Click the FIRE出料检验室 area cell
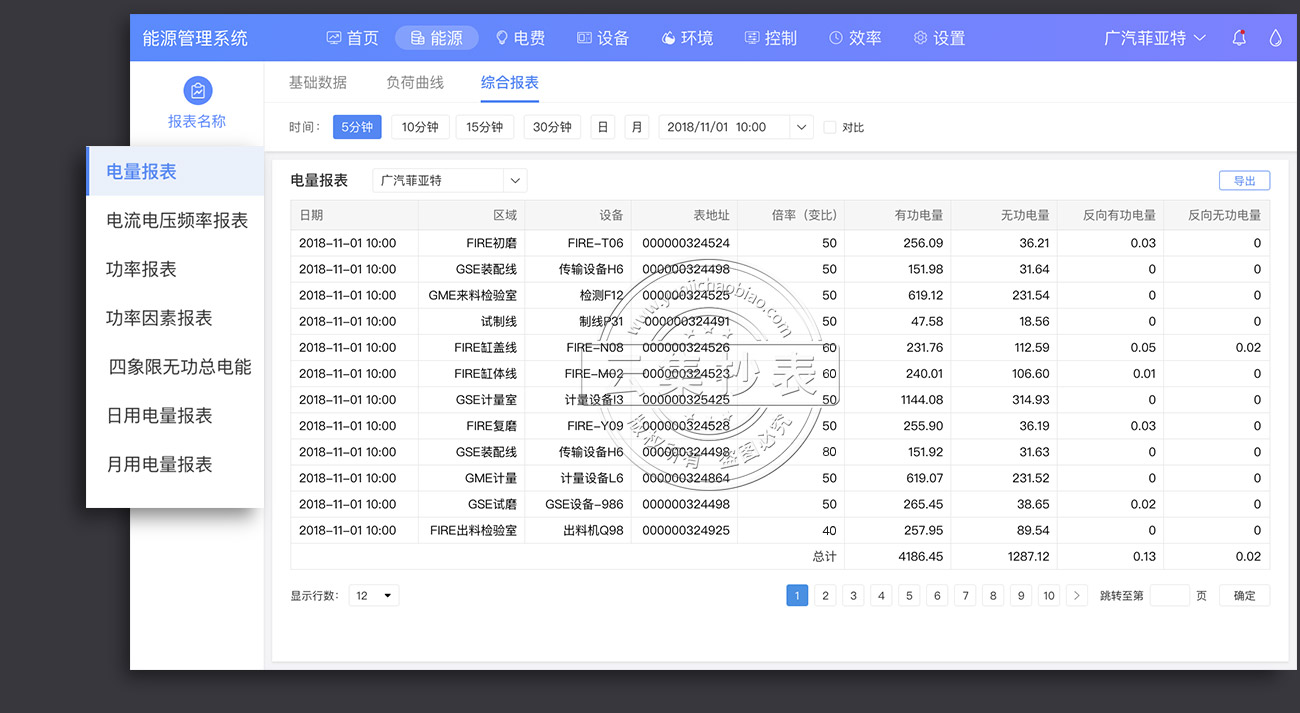Image resolution: width=1300 pixels, height=713 pixels. [473, 530]
